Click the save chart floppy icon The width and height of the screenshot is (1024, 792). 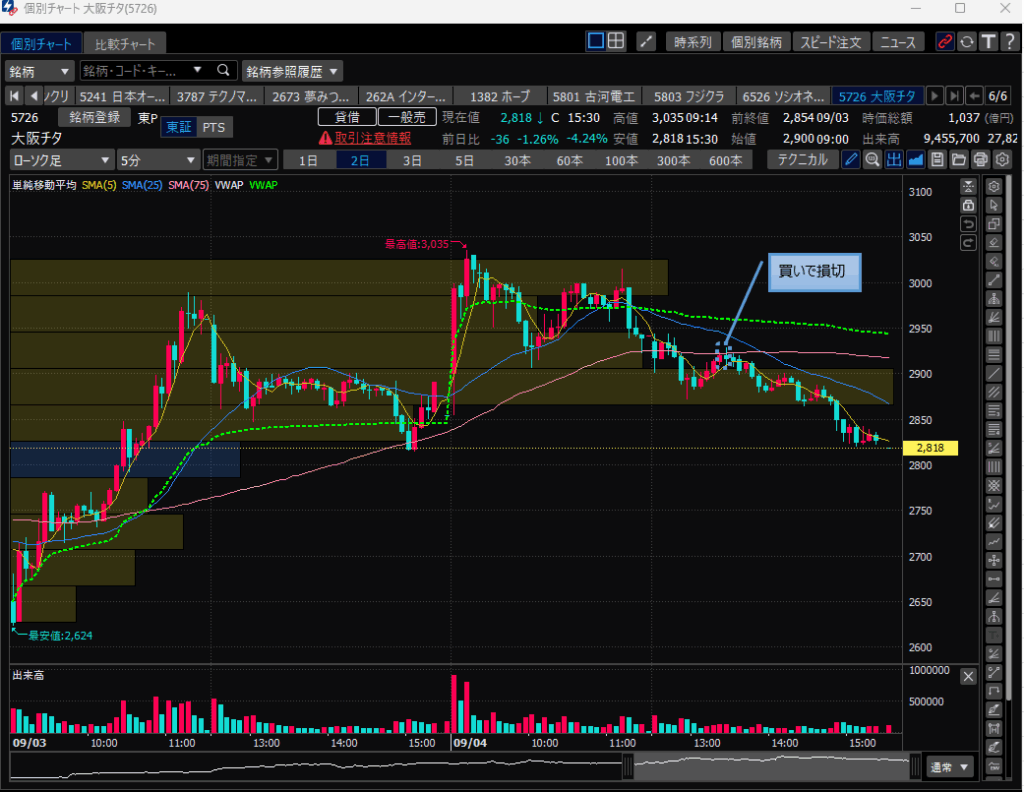coord(937,160)
